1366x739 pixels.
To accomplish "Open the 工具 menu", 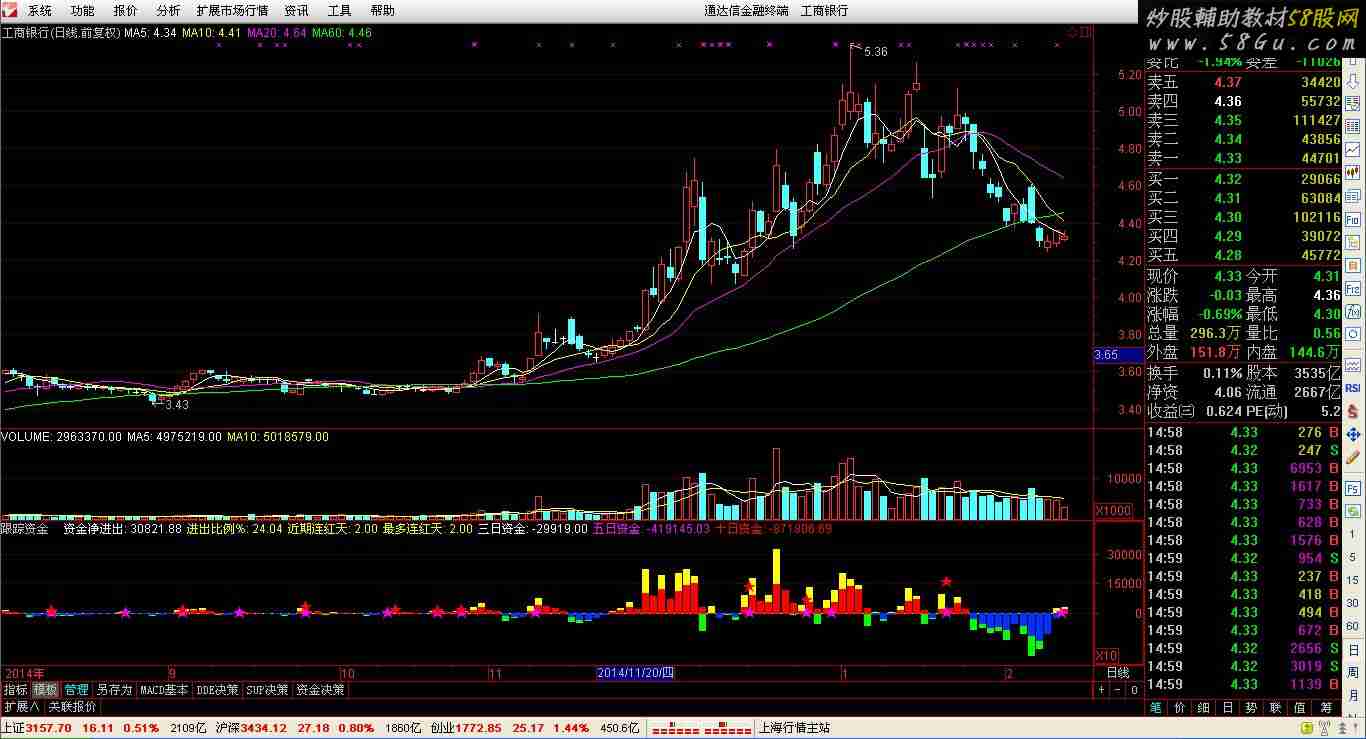I will 340,10.
